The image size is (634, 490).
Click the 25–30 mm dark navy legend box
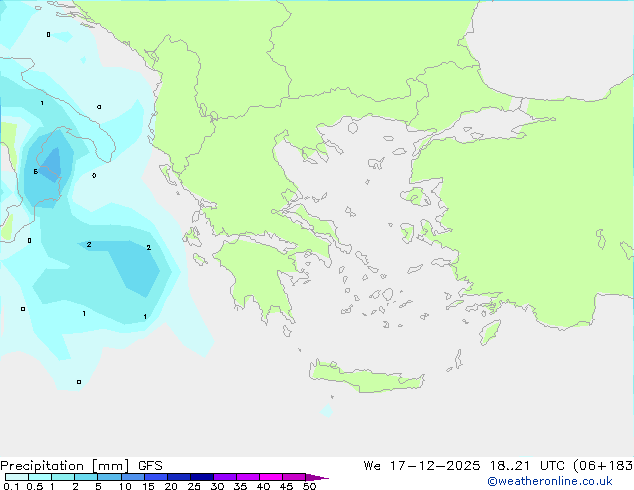pos(202,477)
